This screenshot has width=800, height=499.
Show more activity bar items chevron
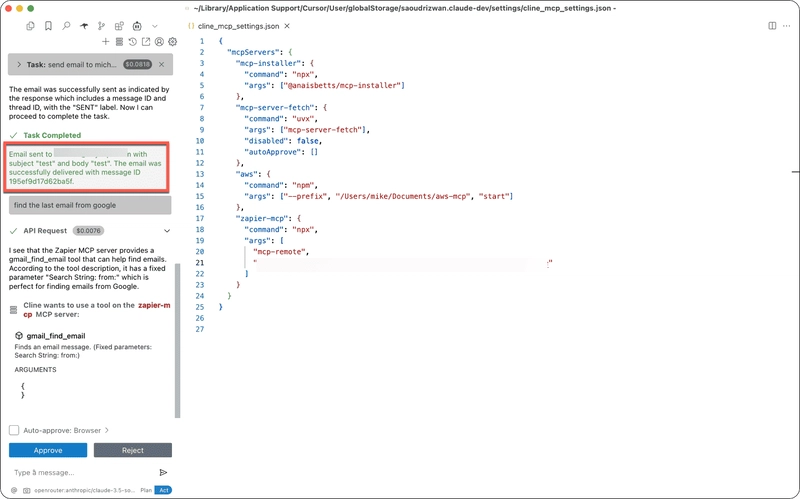point(155,26)
